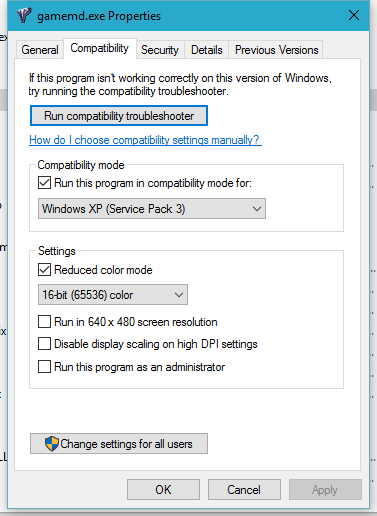
Task: Enable Run in 640 x 480 screen resolution
Action: click(x=44, y=322)
